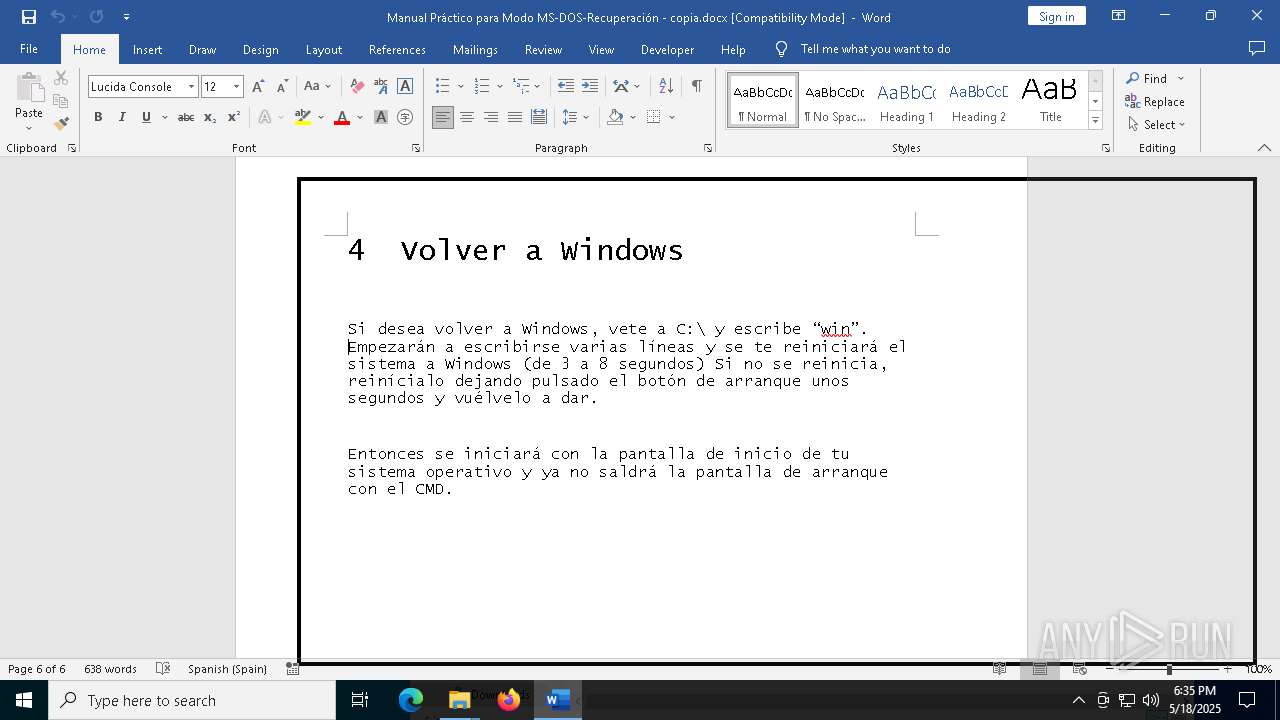Expand the bullets list dropdown

click(x=461, y=87)
